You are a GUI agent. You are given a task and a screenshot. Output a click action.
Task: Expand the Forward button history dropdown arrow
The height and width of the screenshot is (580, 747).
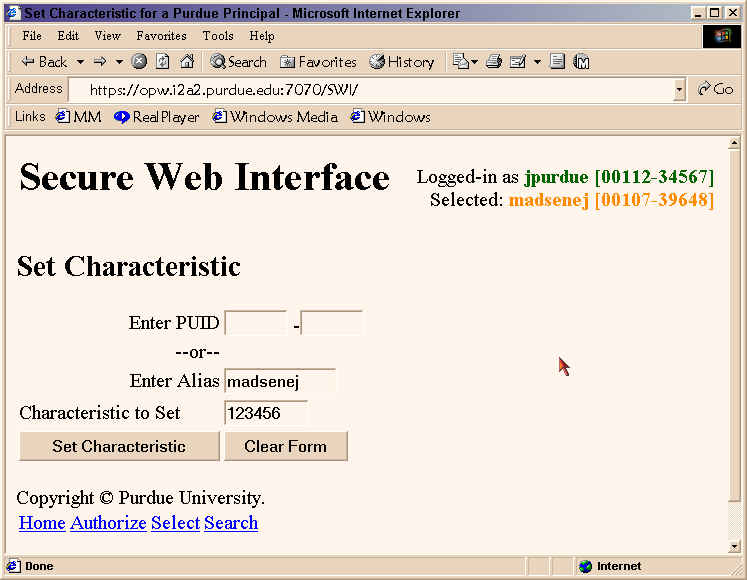point(119,62)
